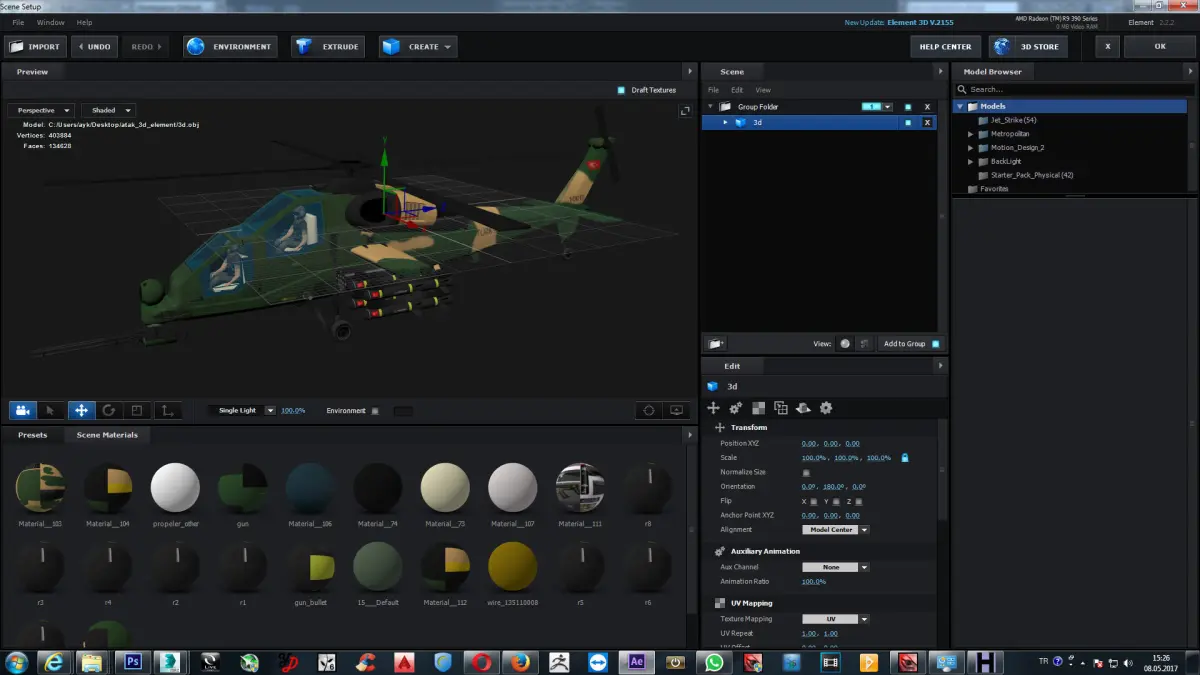Click the EXTRUDE button
Image resolution: width=1200 pixels, height=675 pixels.
point(328,47)
